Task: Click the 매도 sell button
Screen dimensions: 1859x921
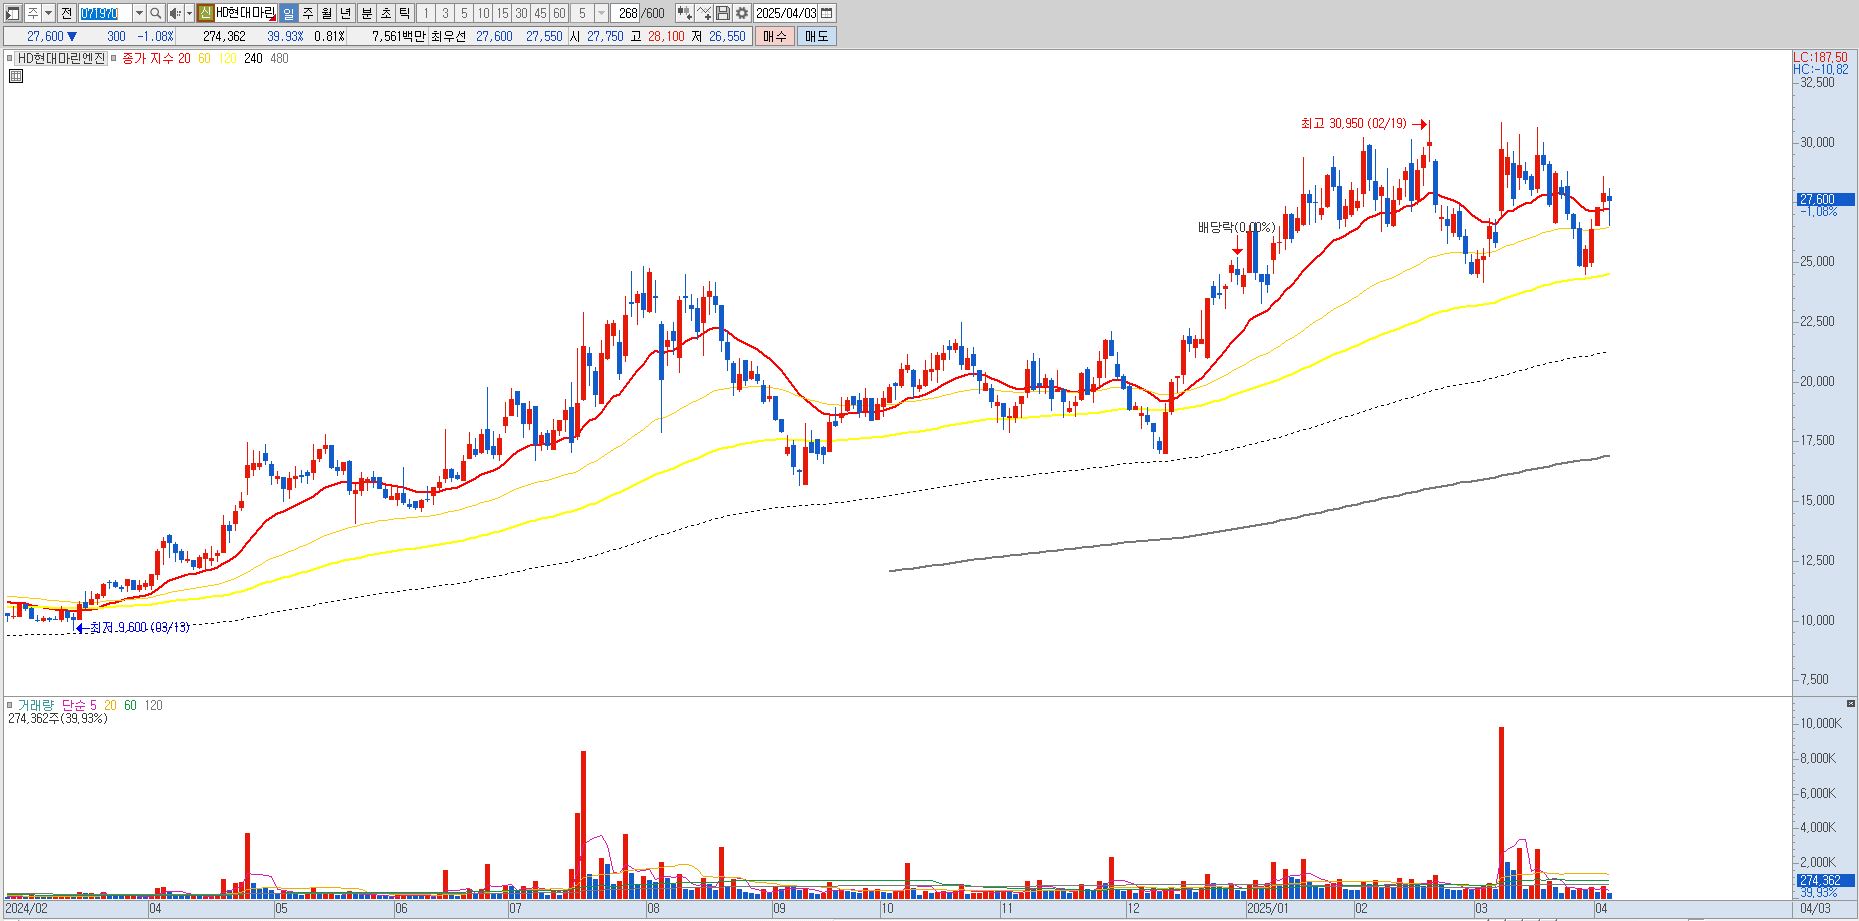Action: tap(816, 36)
